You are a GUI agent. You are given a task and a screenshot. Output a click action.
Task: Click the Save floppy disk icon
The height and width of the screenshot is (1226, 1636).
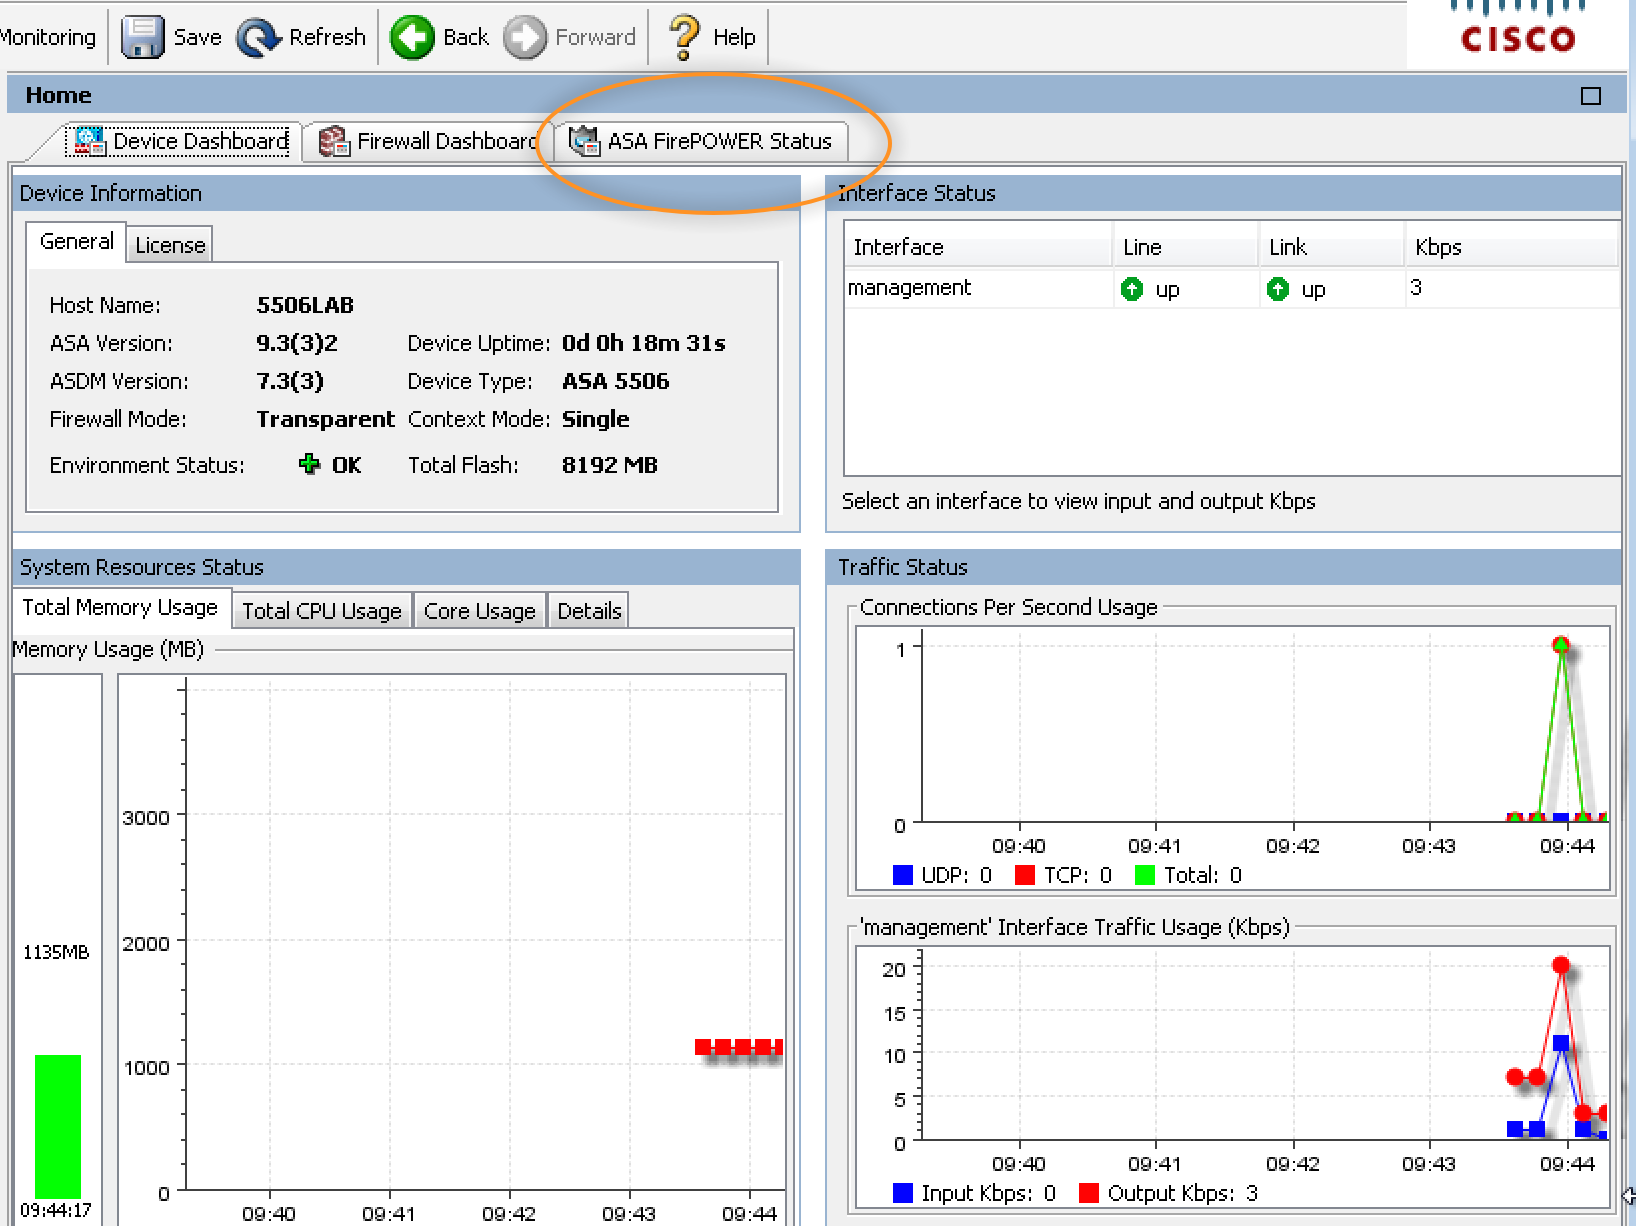pos(142,38)
